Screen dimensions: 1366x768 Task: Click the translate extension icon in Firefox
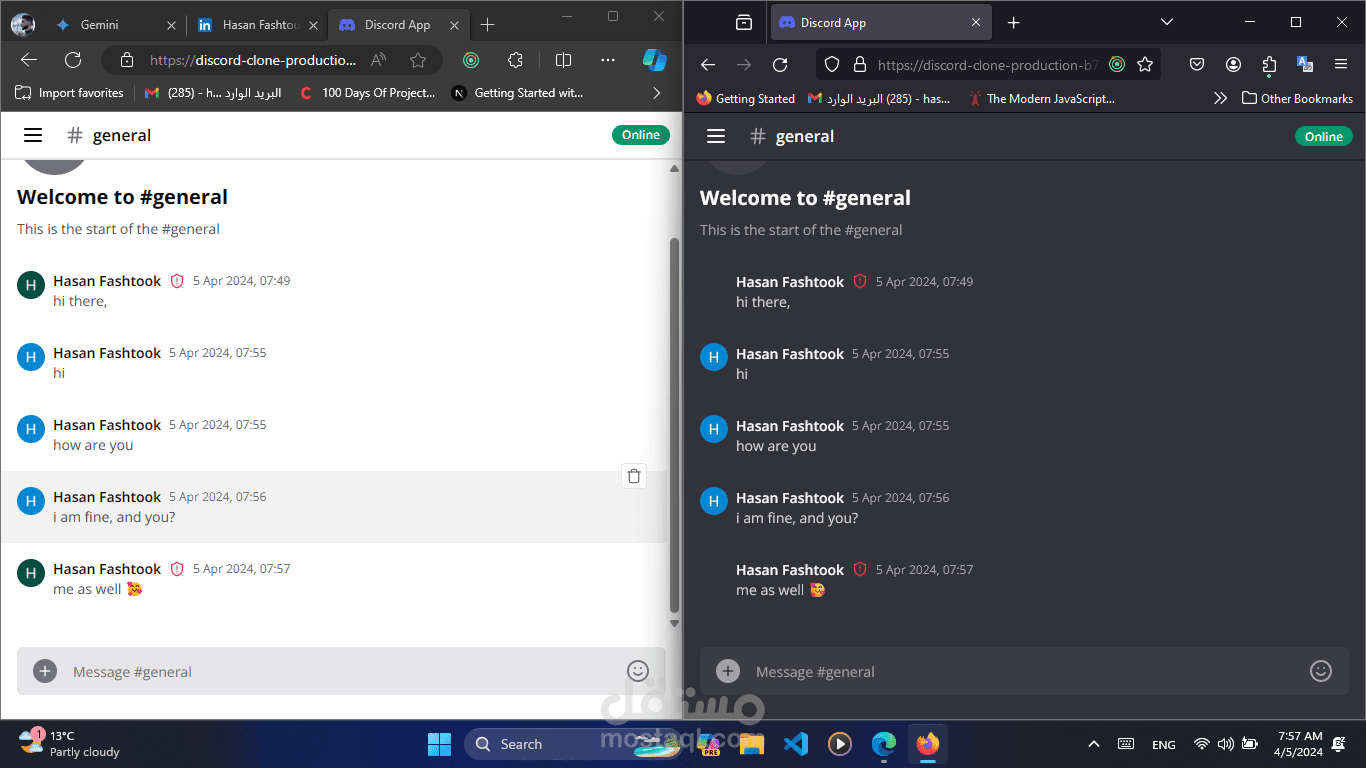coord(1305,65)
